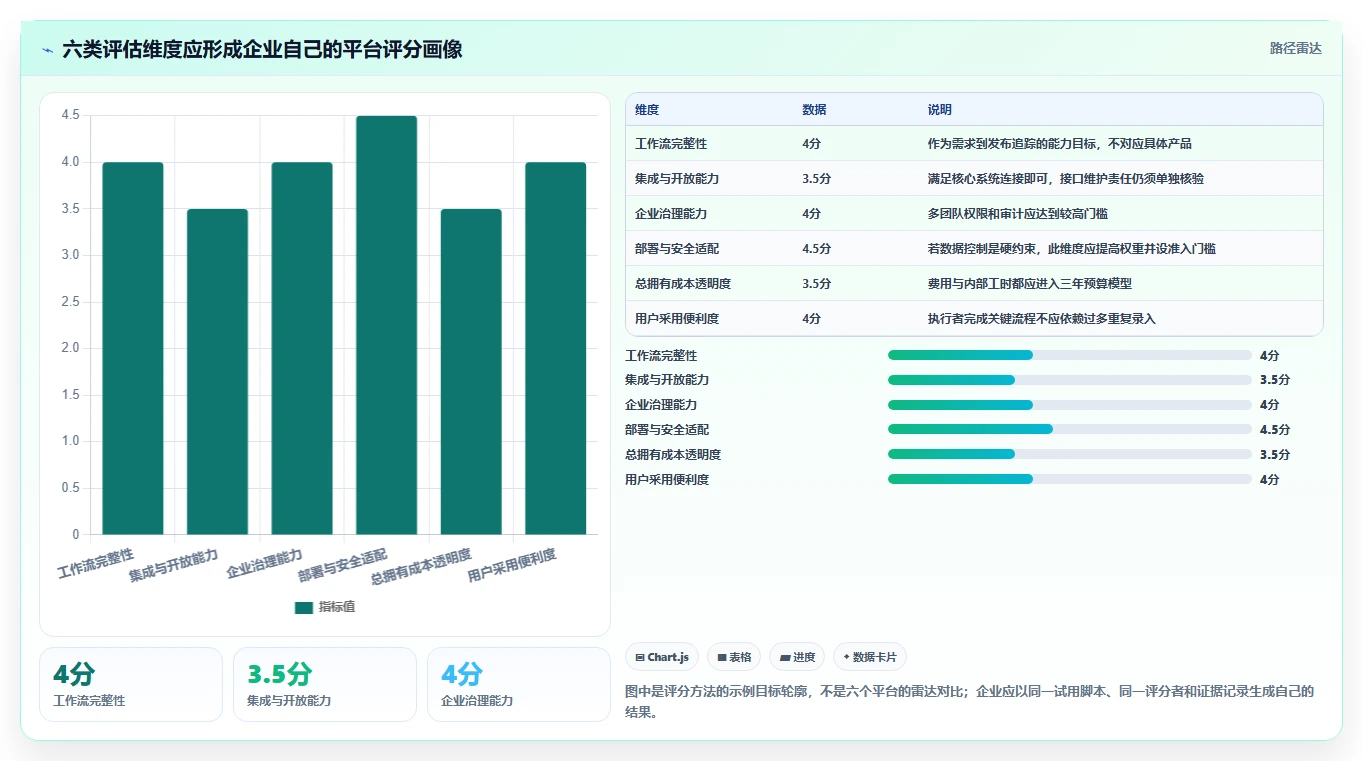Click the lightning icon beside the title
The height and width of the screenshot is (761, 1363).
[47, 49]
